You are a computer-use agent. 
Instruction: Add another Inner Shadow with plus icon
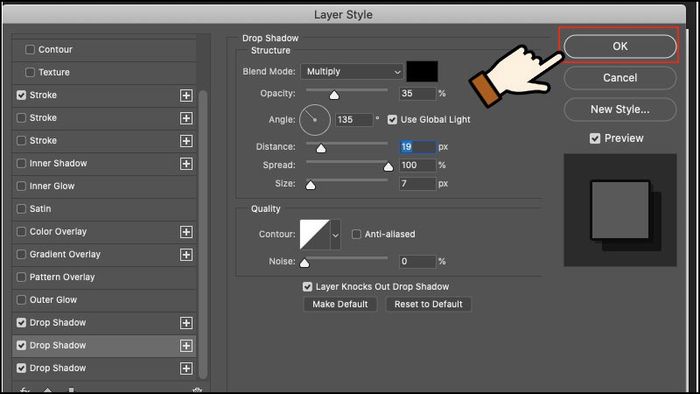pos(186,163)
